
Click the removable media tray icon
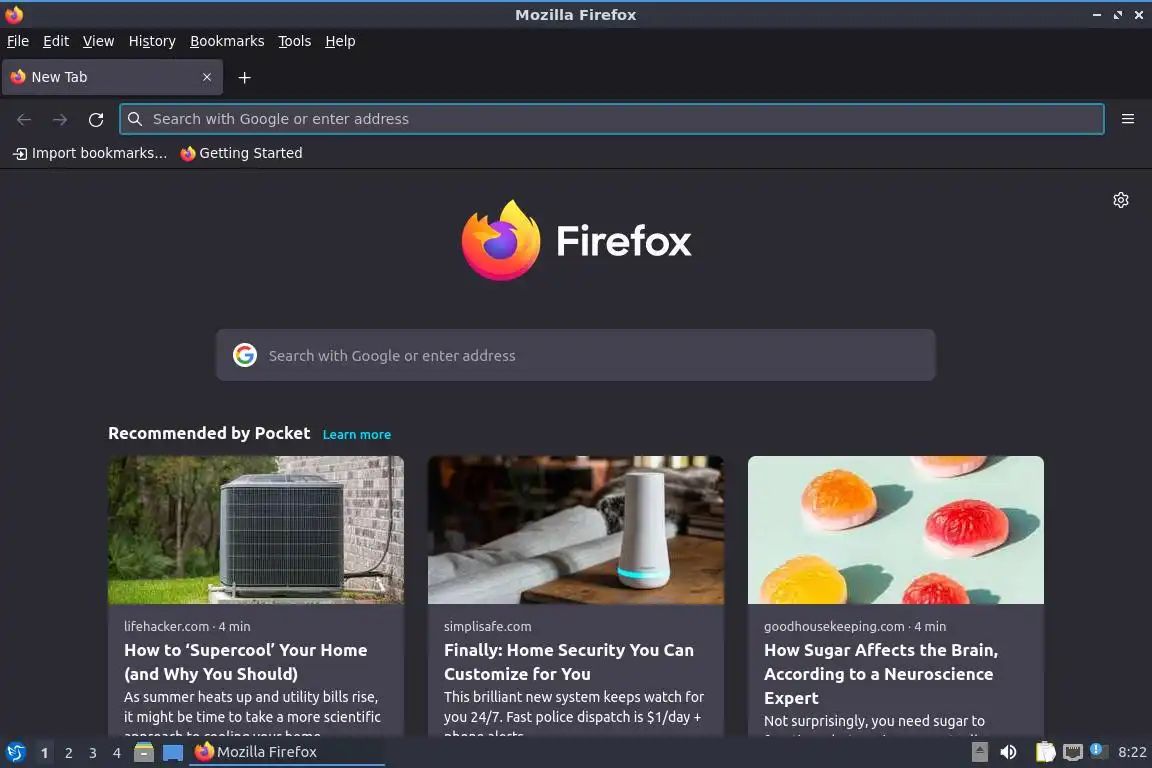[979, 752]
